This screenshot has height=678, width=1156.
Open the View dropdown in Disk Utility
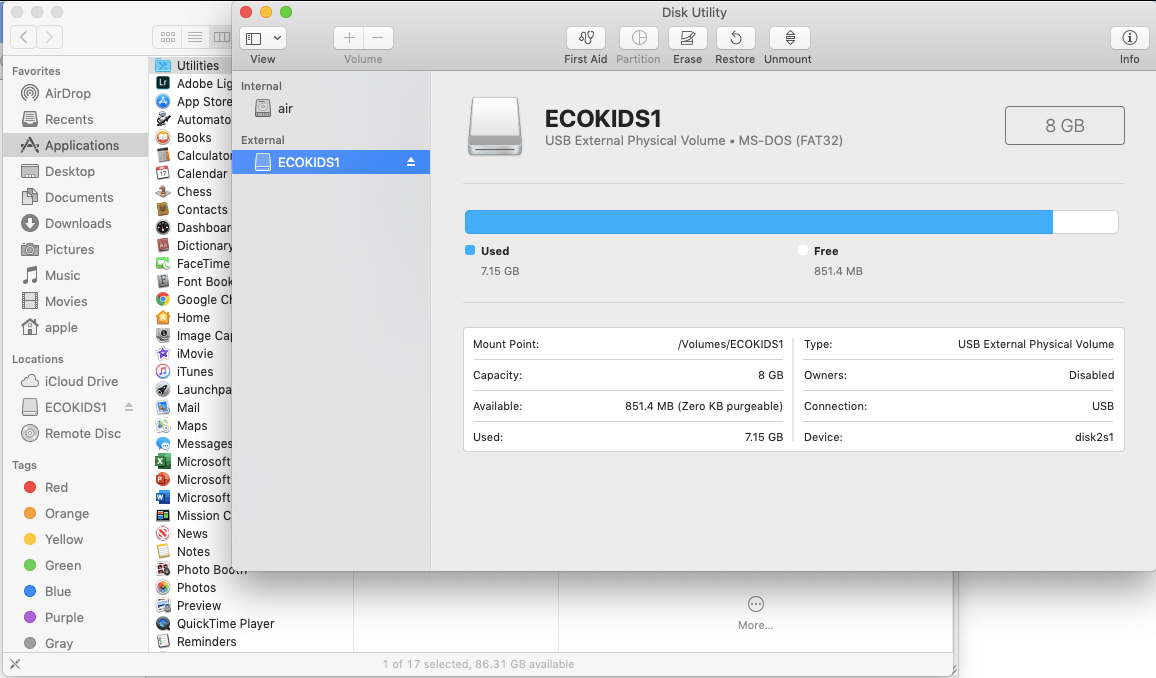pyautogui.click(x=262, y=37)
